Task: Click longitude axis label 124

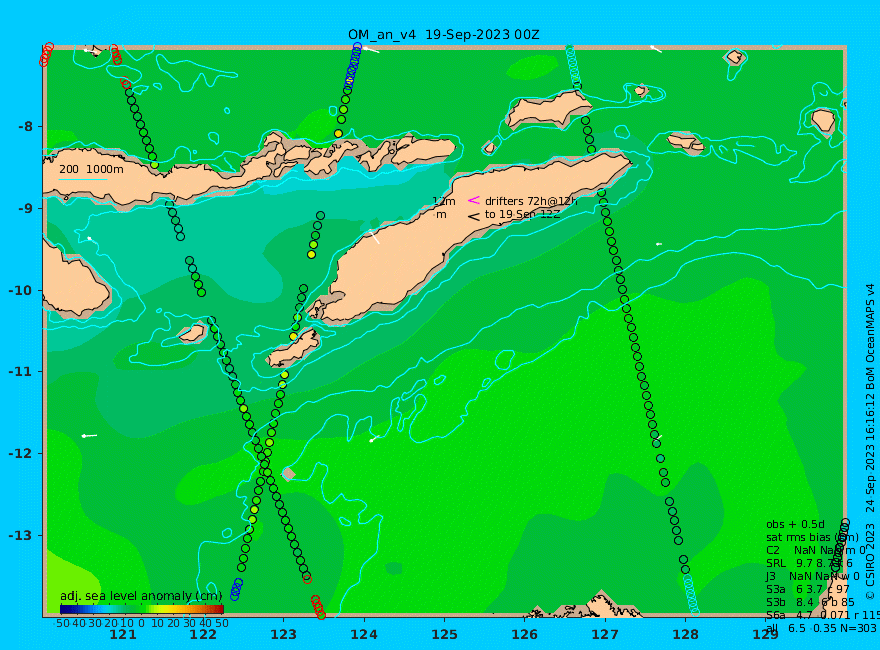Action: (364, 634)
